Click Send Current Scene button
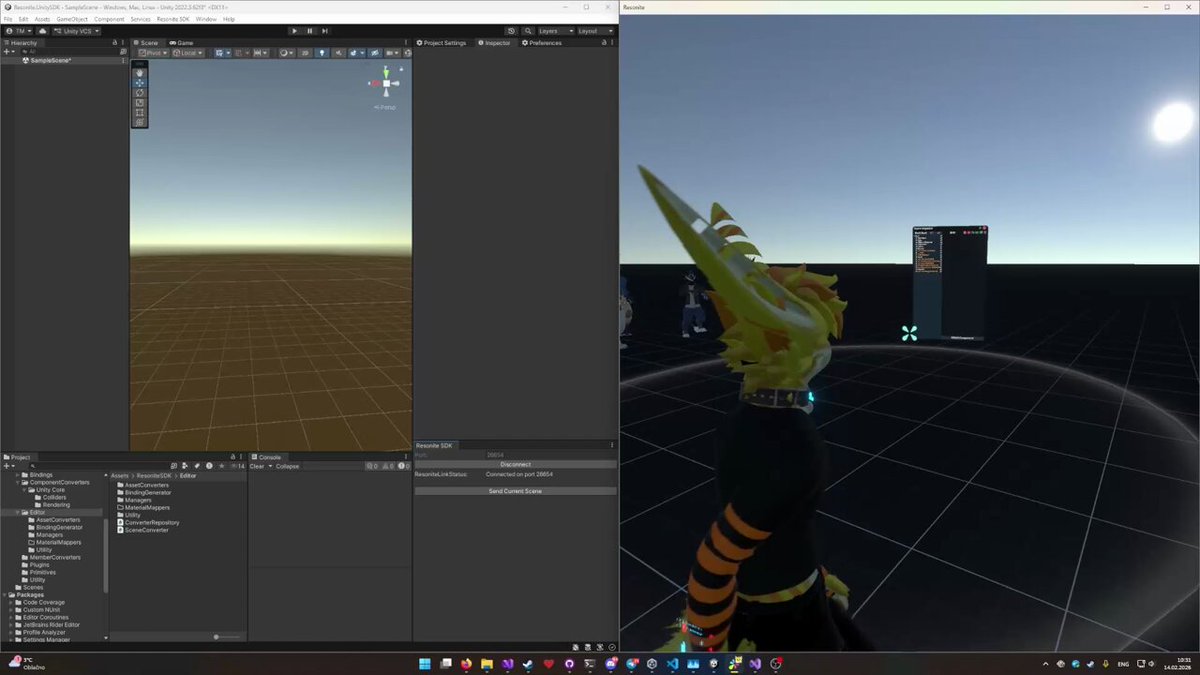The width and height of the screenshot is (1200, 675). 515,491
